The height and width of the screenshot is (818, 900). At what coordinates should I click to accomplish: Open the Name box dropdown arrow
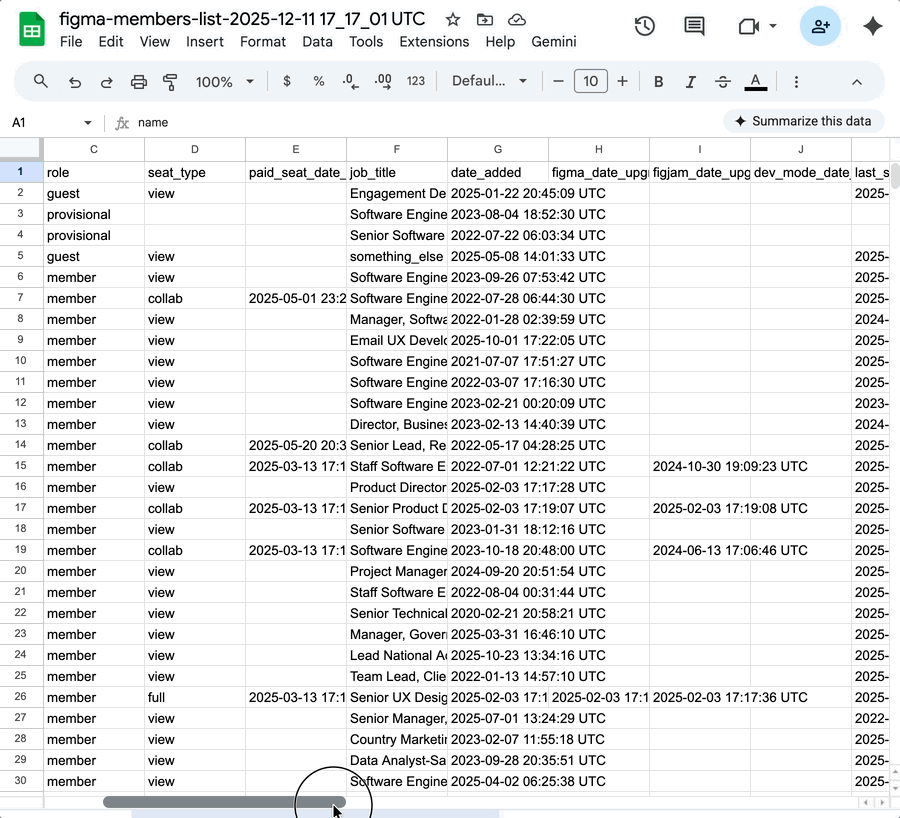pos(88,123)
